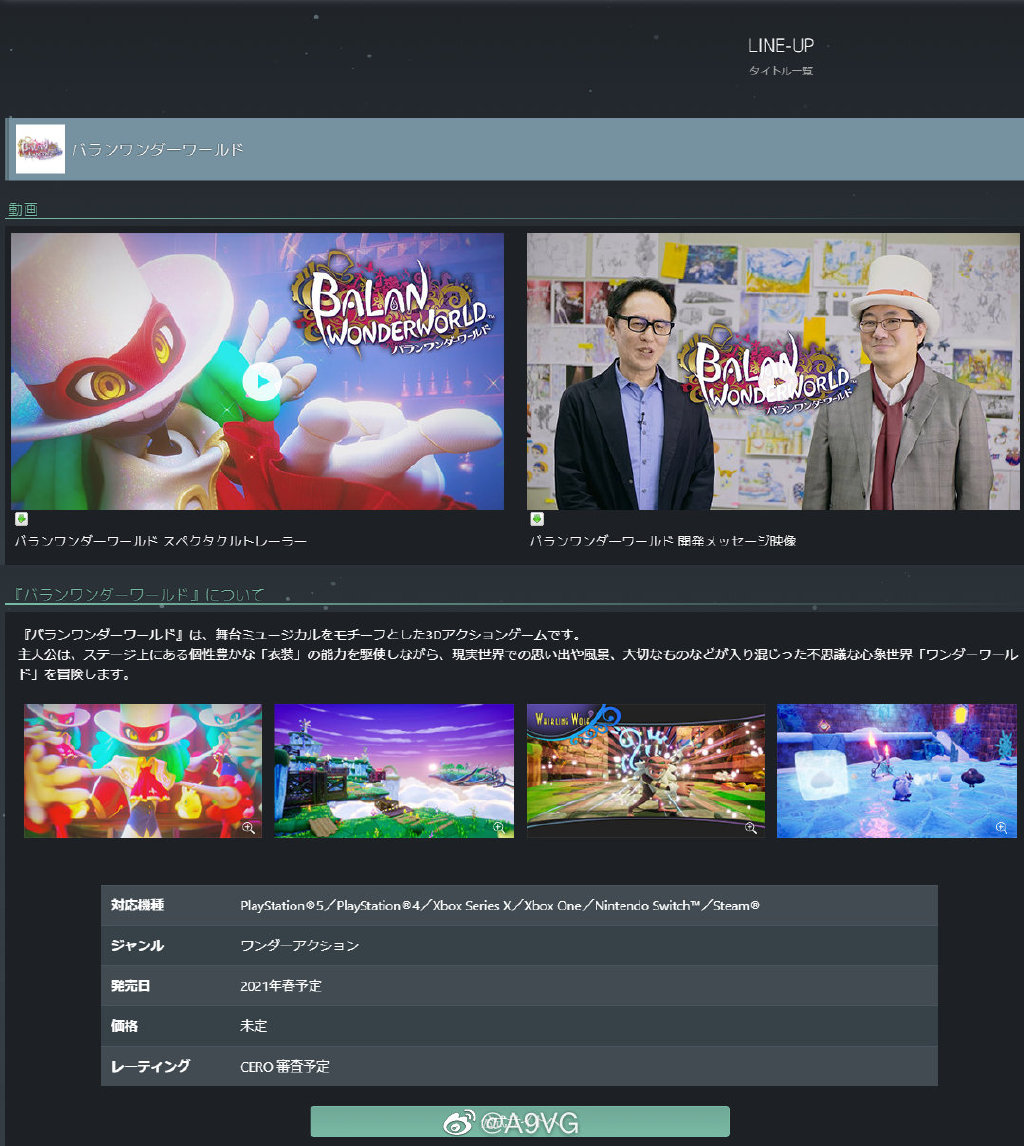This screenshot has height=1146, width=1024.
Task: Click green download icon under Spectacle Trailer
Action: coord(22,519)
